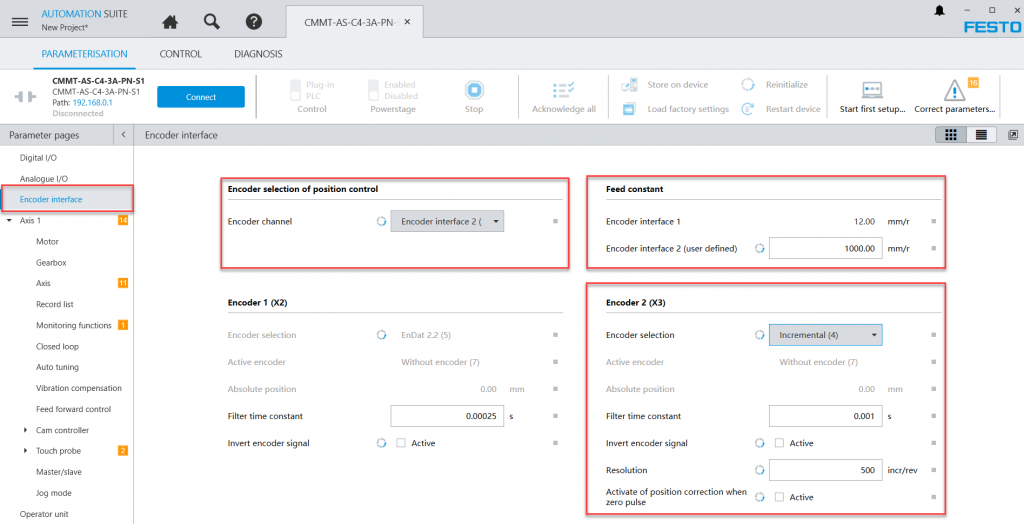Viewport: 1024px width, 524px height.
Task: Expand the Cam controller node
Action: 25,430
